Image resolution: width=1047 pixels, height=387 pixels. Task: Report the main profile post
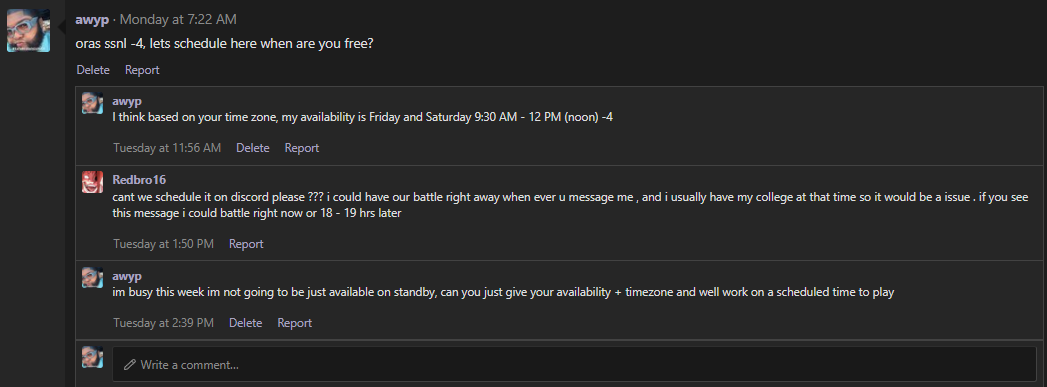[142, 70]
